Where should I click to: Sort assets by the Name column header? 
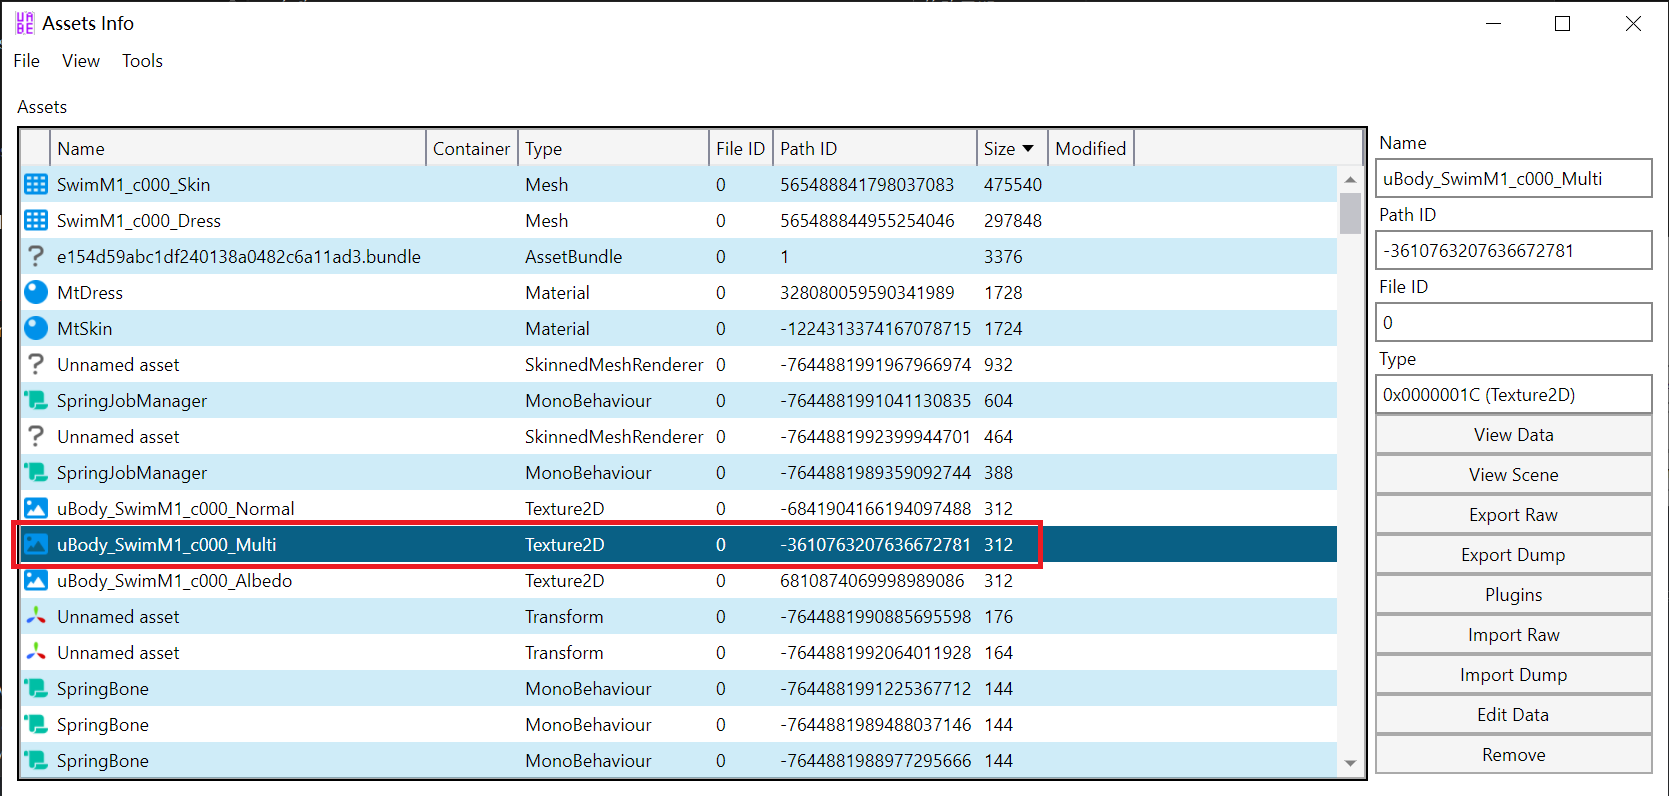click(x=238, y=148)
